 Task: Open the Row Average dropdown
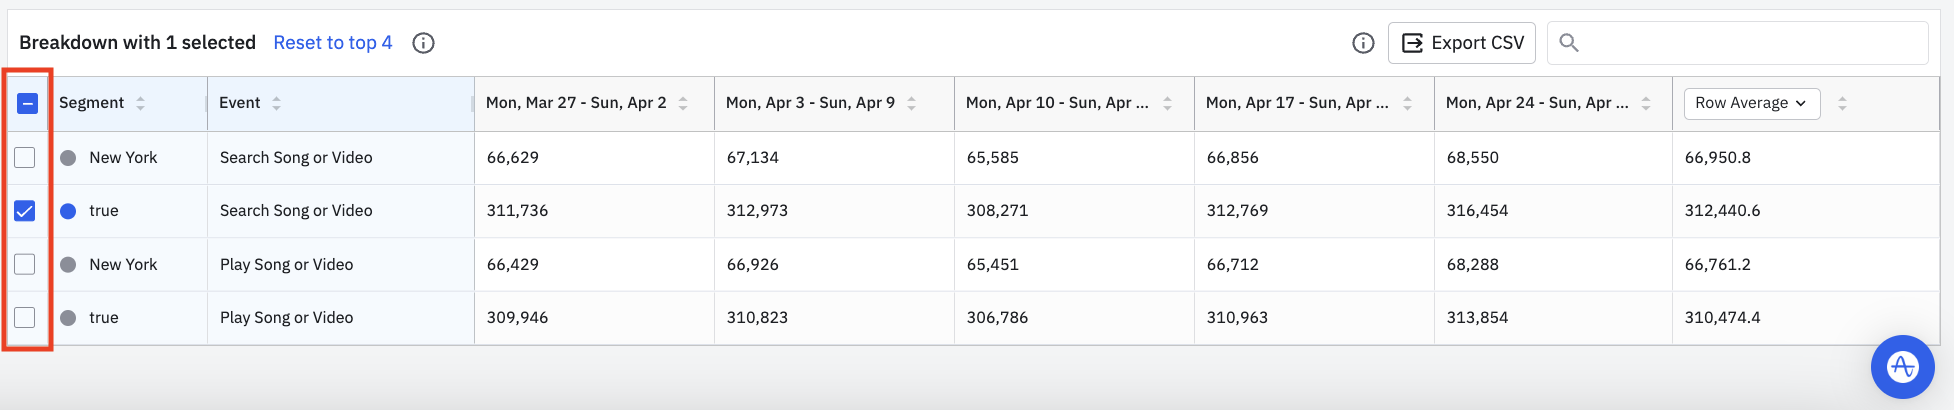tap(1751, 103)
